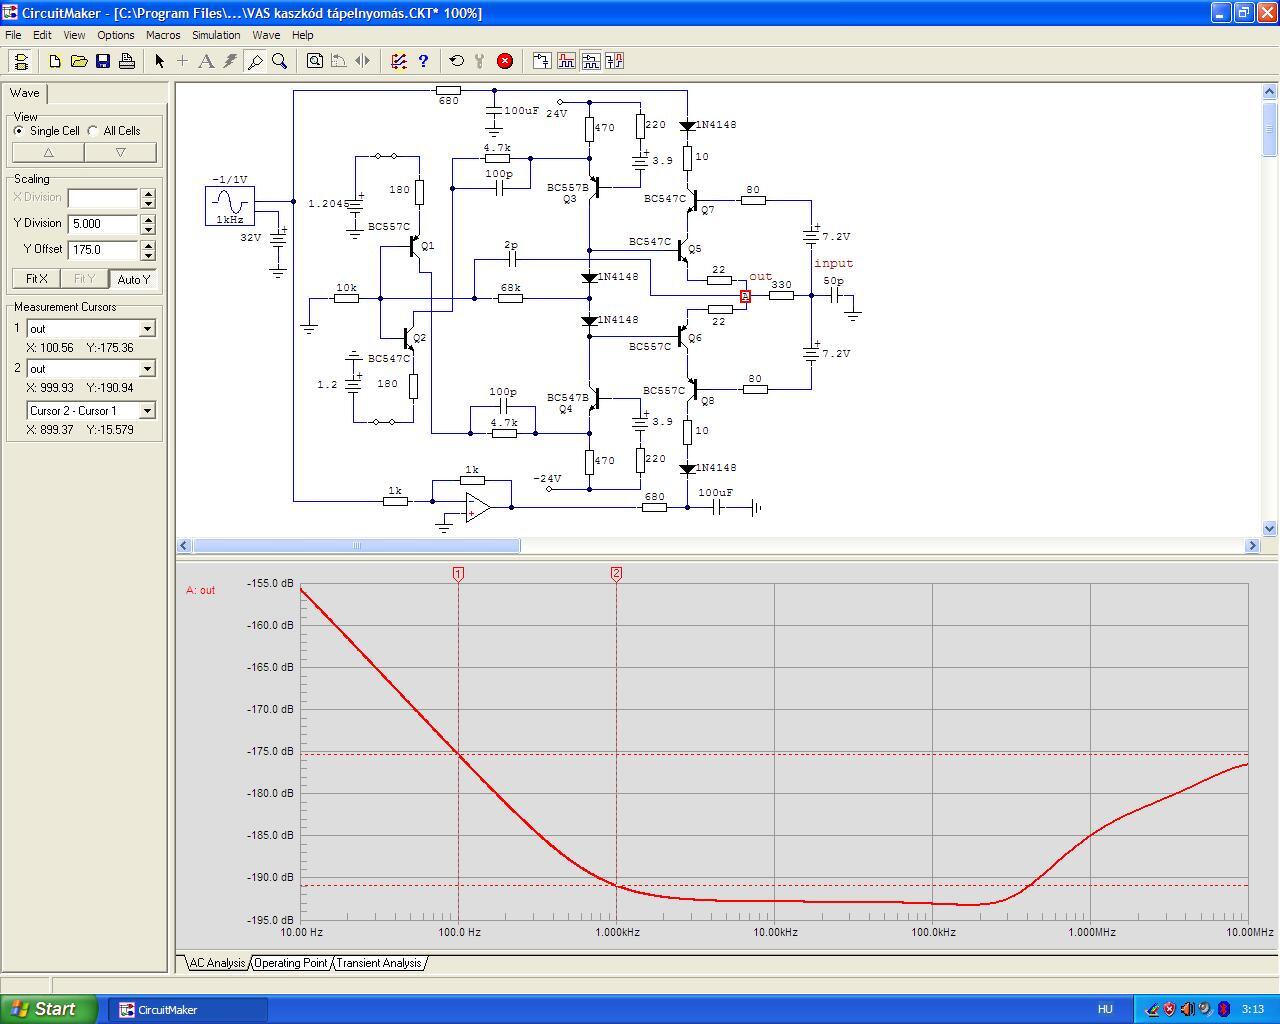The height and width of the screenshot is (1024, 1280).
Task: Click the blue question mark help icon
Action: pyautogui.click(x=423, y=61)
